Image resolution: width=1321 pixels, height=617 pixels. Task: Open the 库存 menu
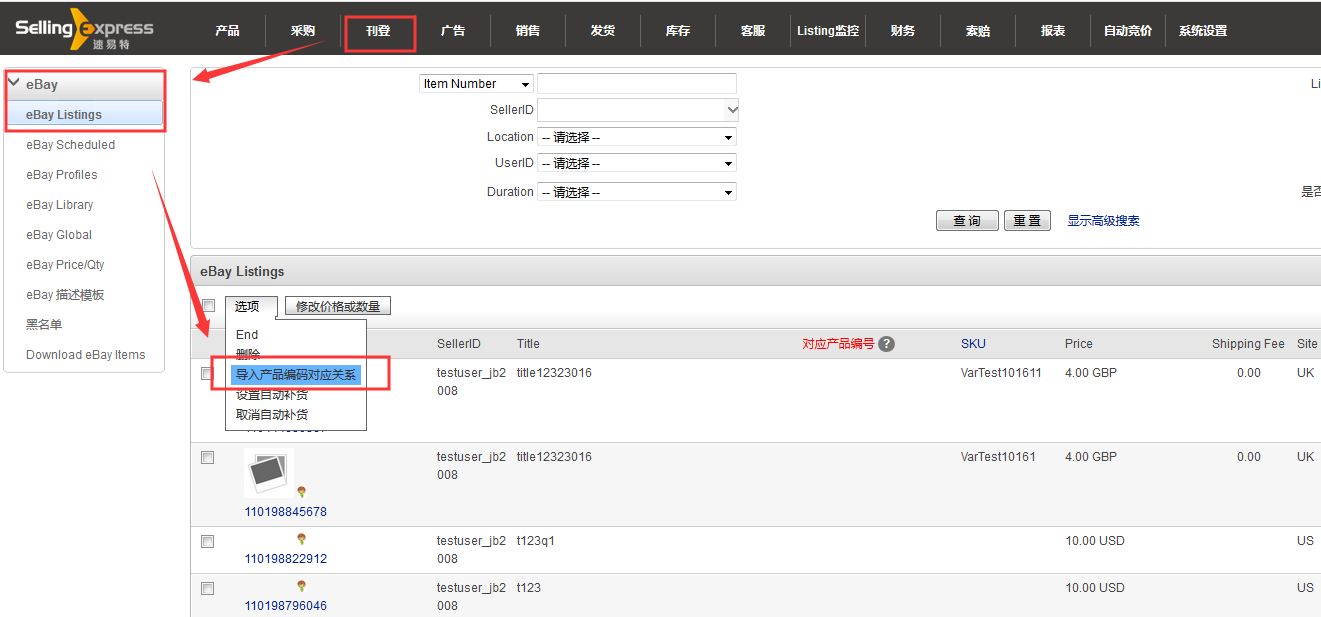coord(678,31)
